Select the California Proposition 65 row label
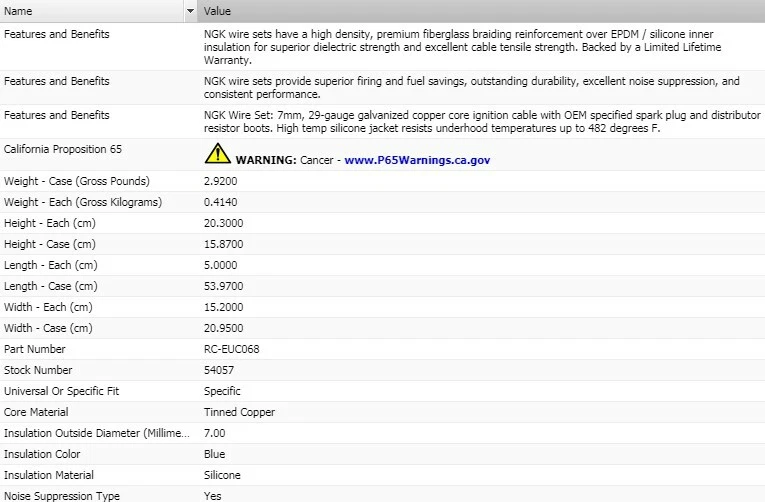Screen dimensions: 765x502 pos(63,149)
